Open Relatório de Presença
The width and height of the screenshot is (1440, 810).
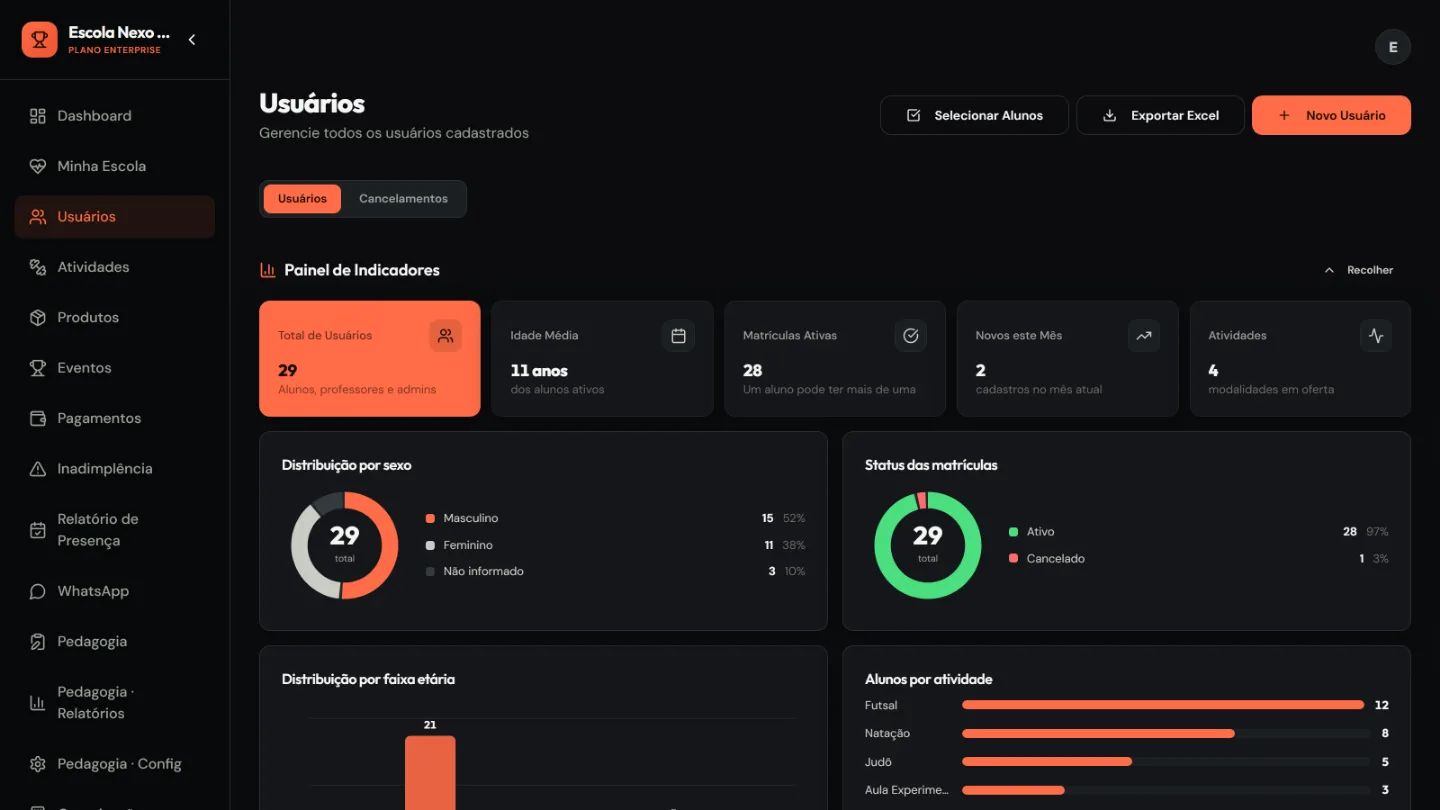point(115,530)
